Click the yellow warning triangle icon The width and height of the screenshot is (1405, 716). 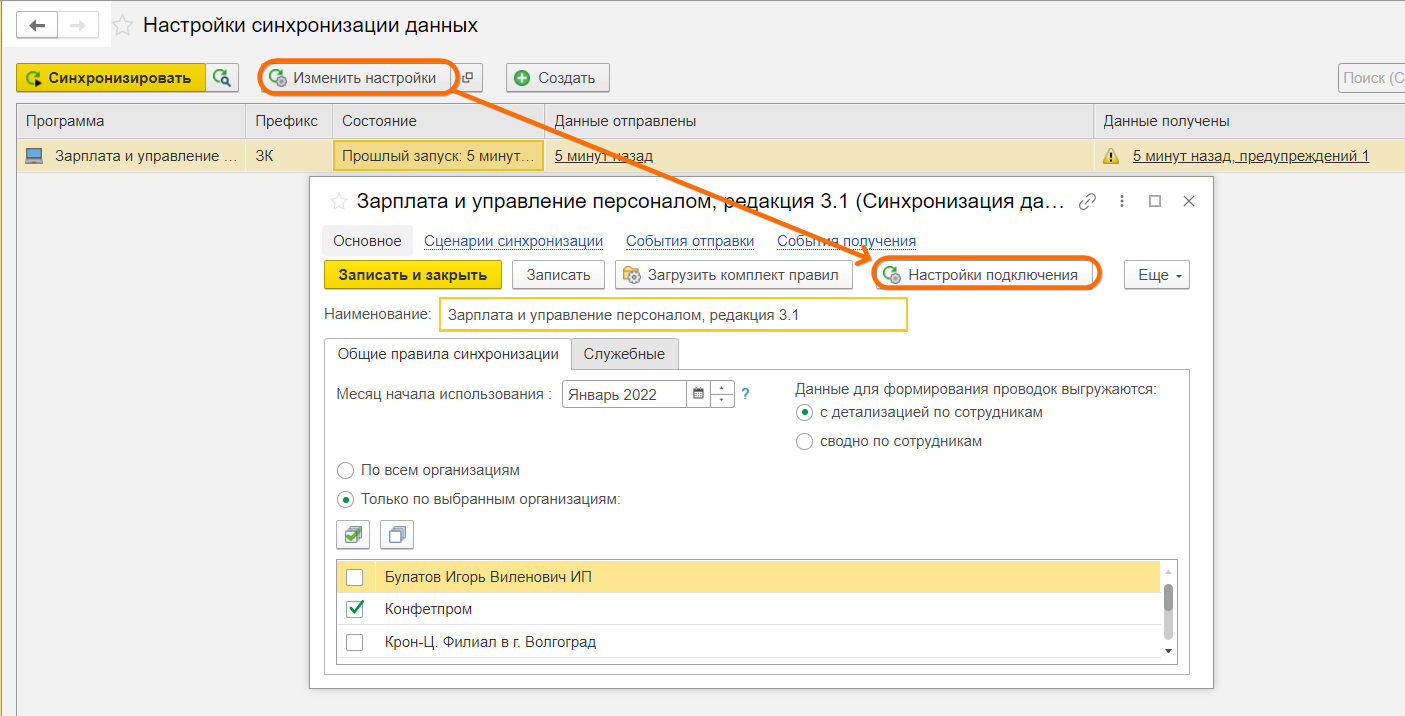point(1111,156)
